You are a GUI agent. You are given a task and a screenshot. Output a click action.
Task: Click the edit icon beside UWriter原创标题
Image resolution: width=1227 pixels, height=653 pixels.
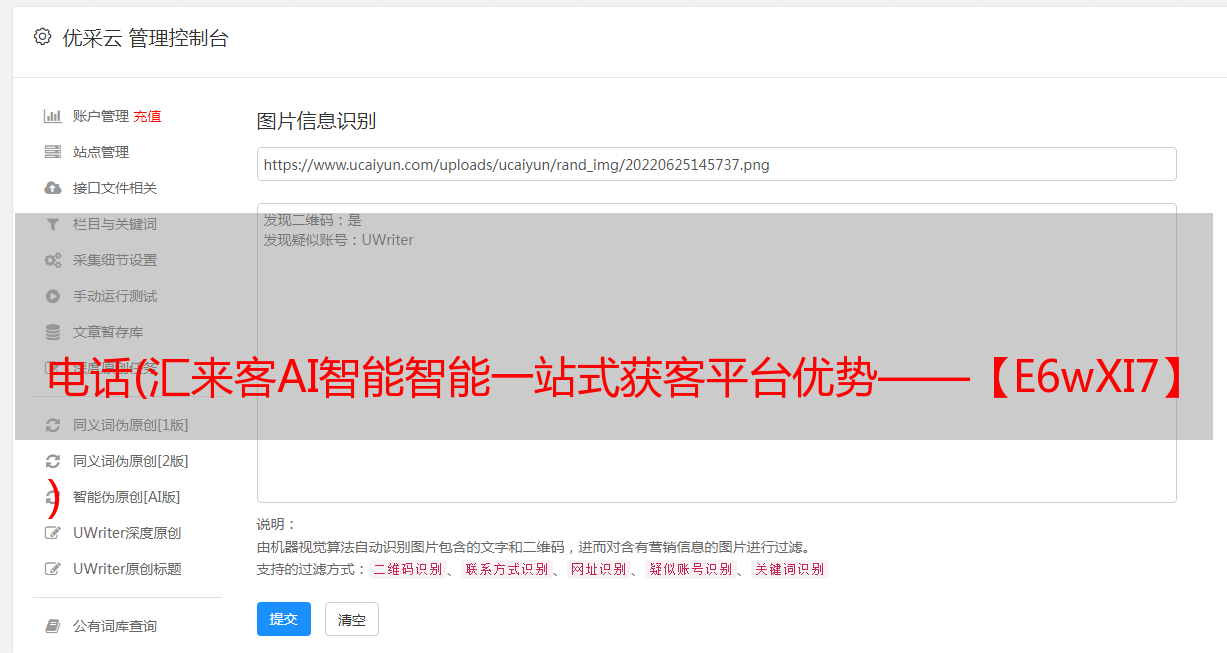coord(53,569)
